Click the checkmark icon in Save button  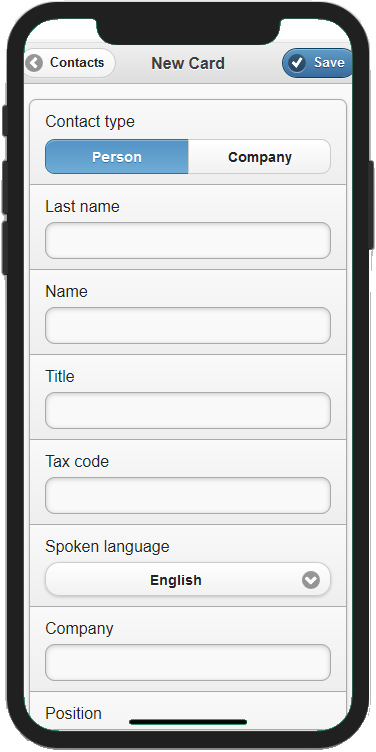point(297,63)
